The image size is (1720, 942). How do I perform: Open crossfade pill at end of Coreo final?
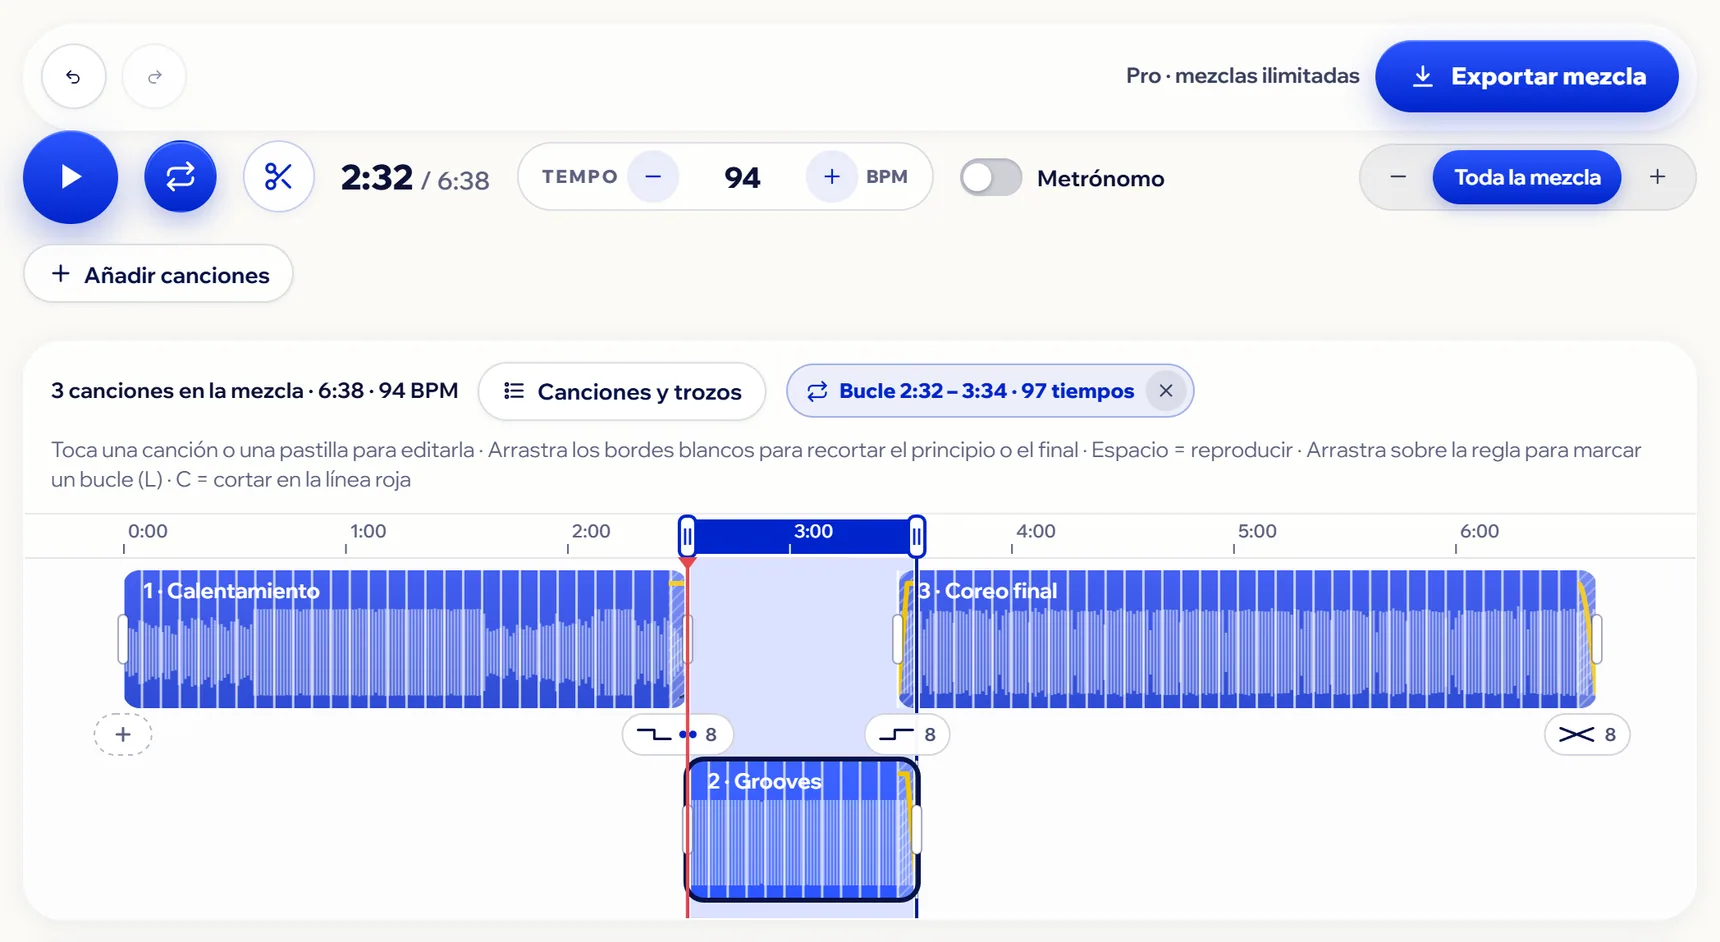tap(1587, 734)
